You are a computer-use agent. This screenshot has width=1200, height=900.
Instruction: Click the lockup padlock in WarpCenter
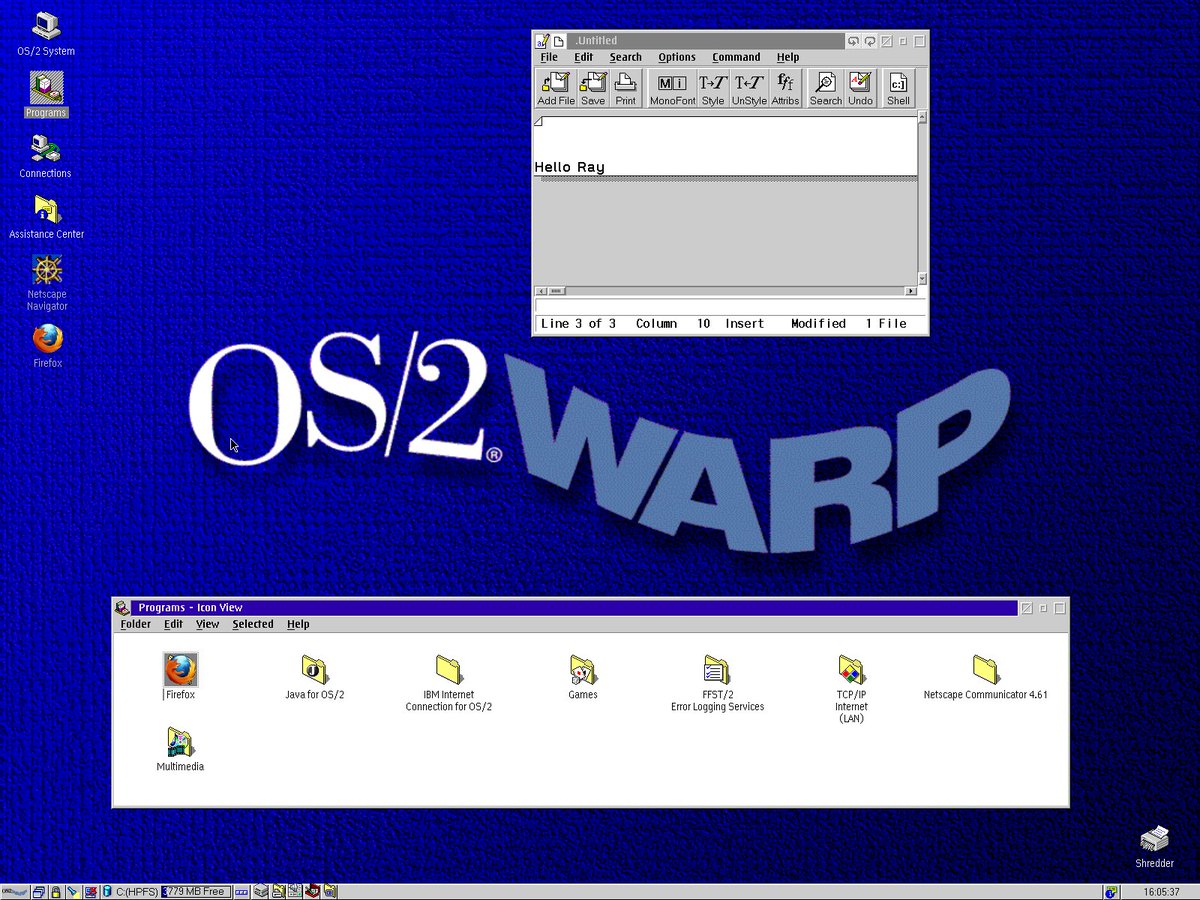coord(56,892)
